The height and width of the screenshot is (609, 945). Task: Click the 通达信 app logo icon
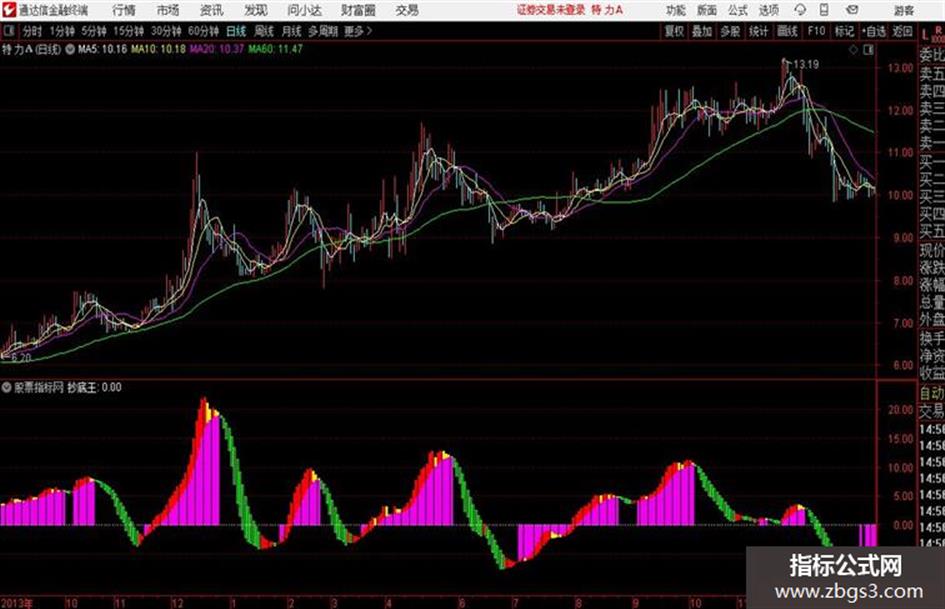pyautogui.click(x=8, y=10)
